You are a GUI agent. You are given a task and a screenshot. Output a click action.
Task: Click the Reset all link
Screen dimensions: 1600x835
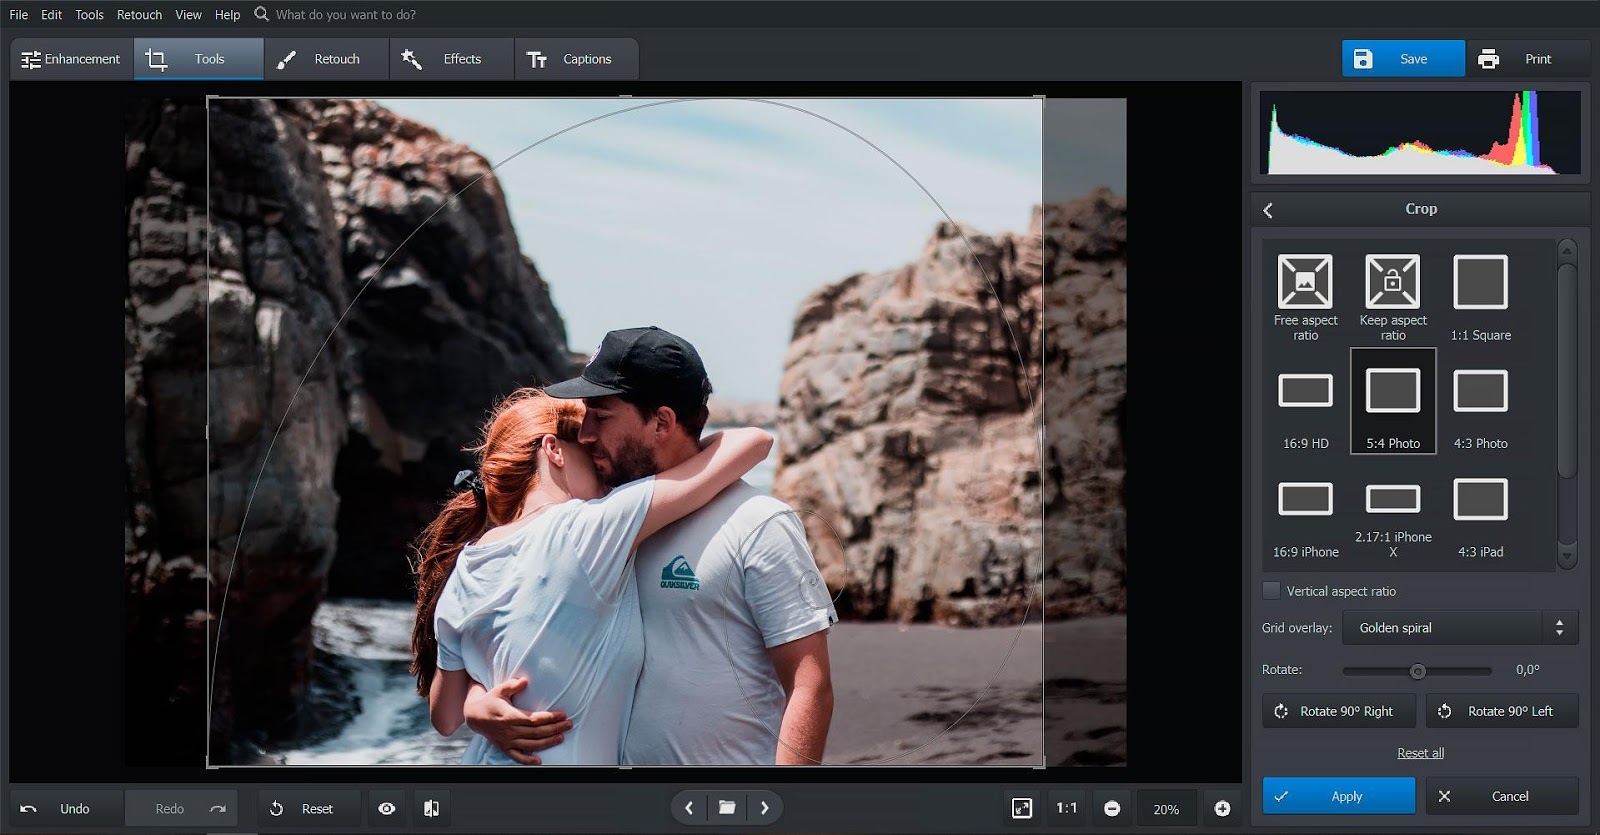click(1420, 753)
